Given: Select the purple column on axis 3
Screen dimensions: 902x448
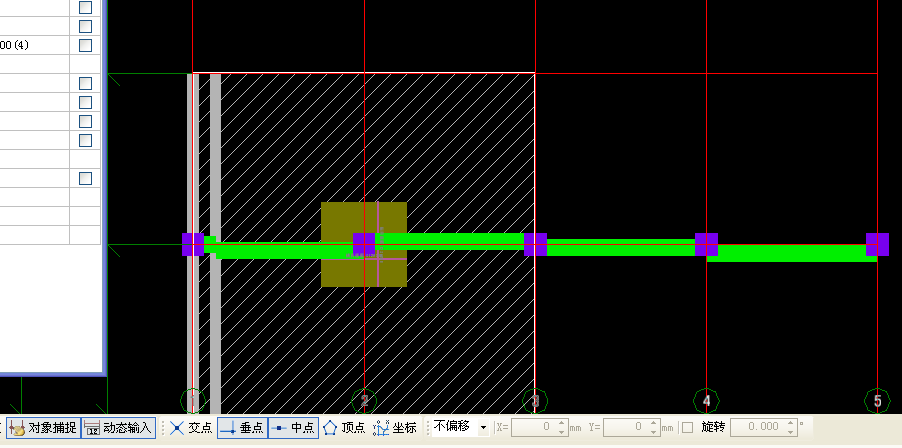Looking at the screenshot, I should (535, 244).
